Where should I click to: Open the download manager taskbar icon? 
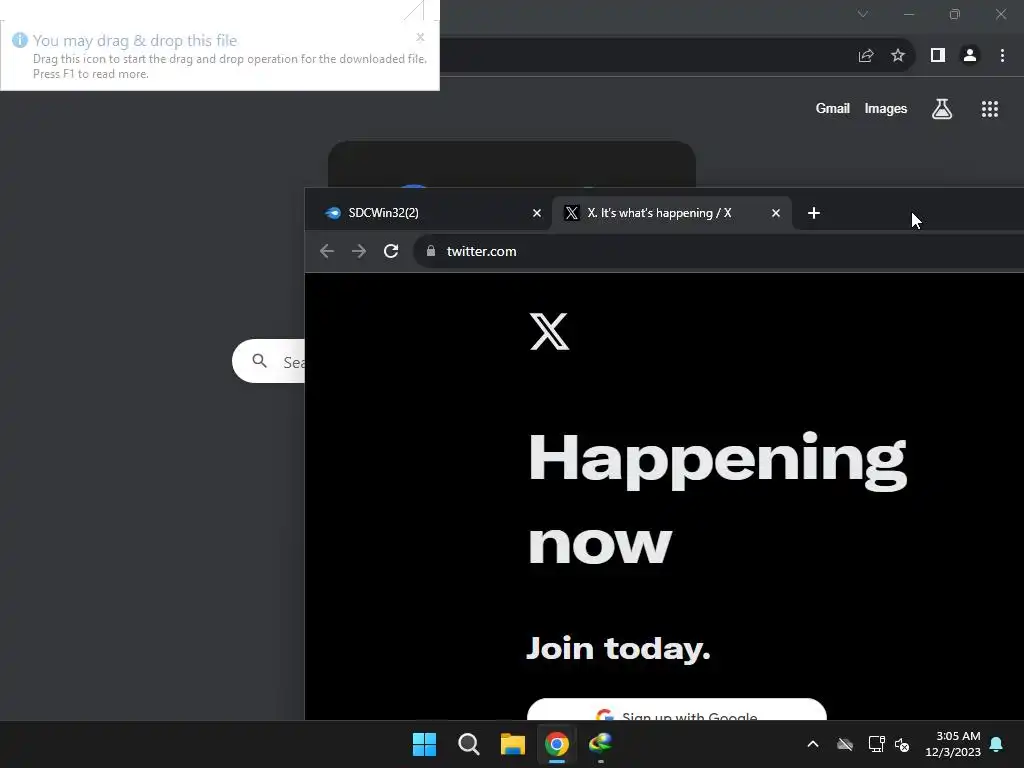[x=601, y=743]
